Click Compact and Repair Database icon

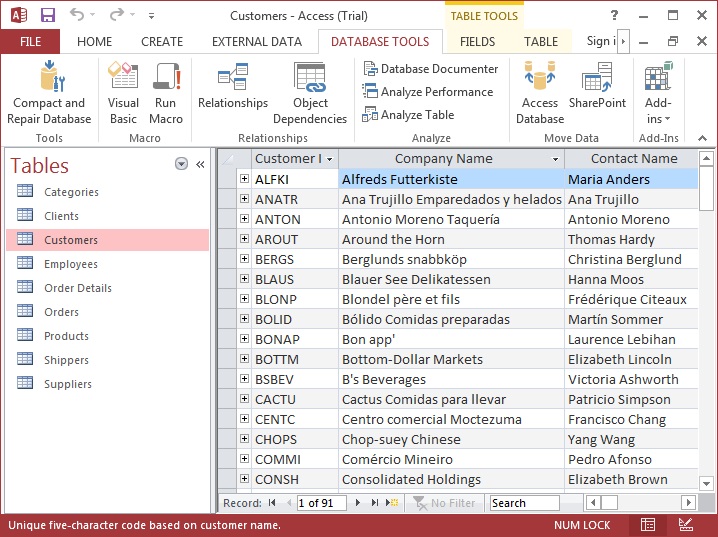(52, 76)
